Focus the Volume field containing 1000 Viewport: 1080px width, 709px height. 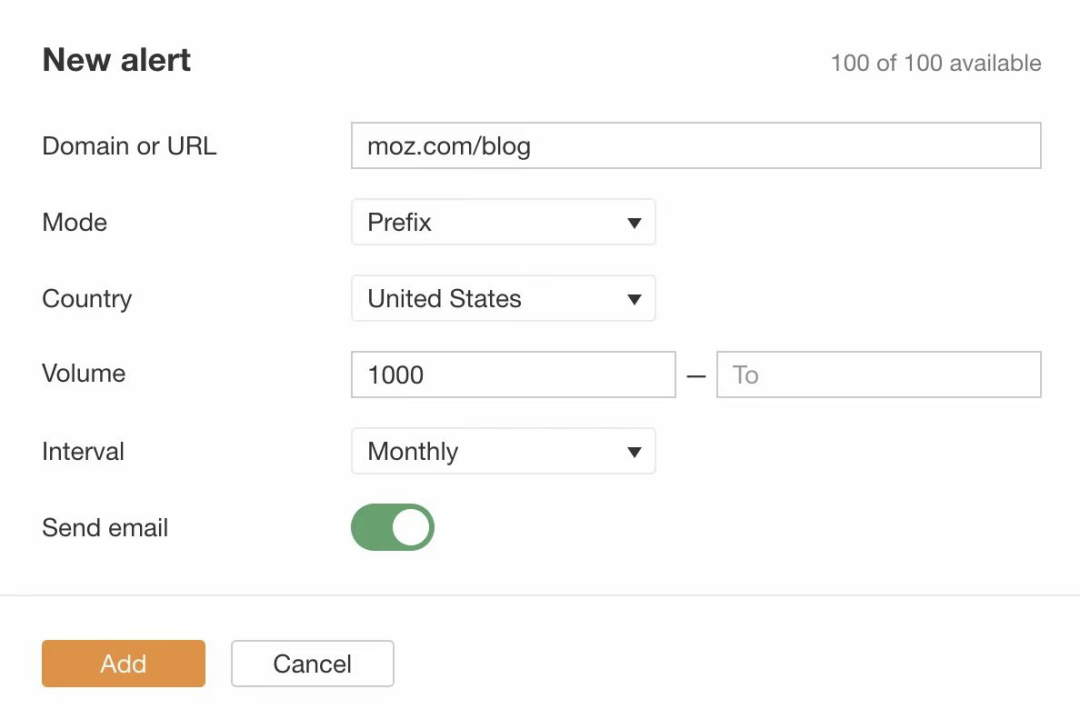click(x=513, y=375)
